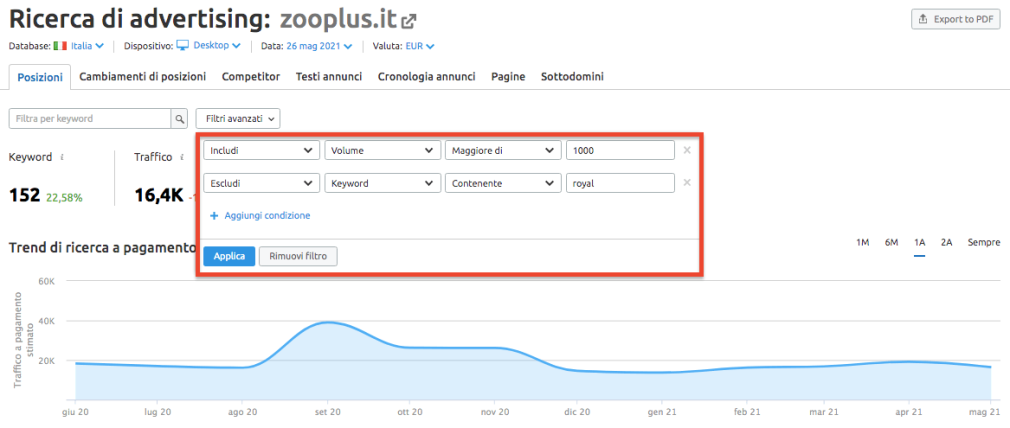Viewport: 1010px width, 428px height.
Task: Expand the Filtri avanzati dropdown
Action: [x=237, y=119]
